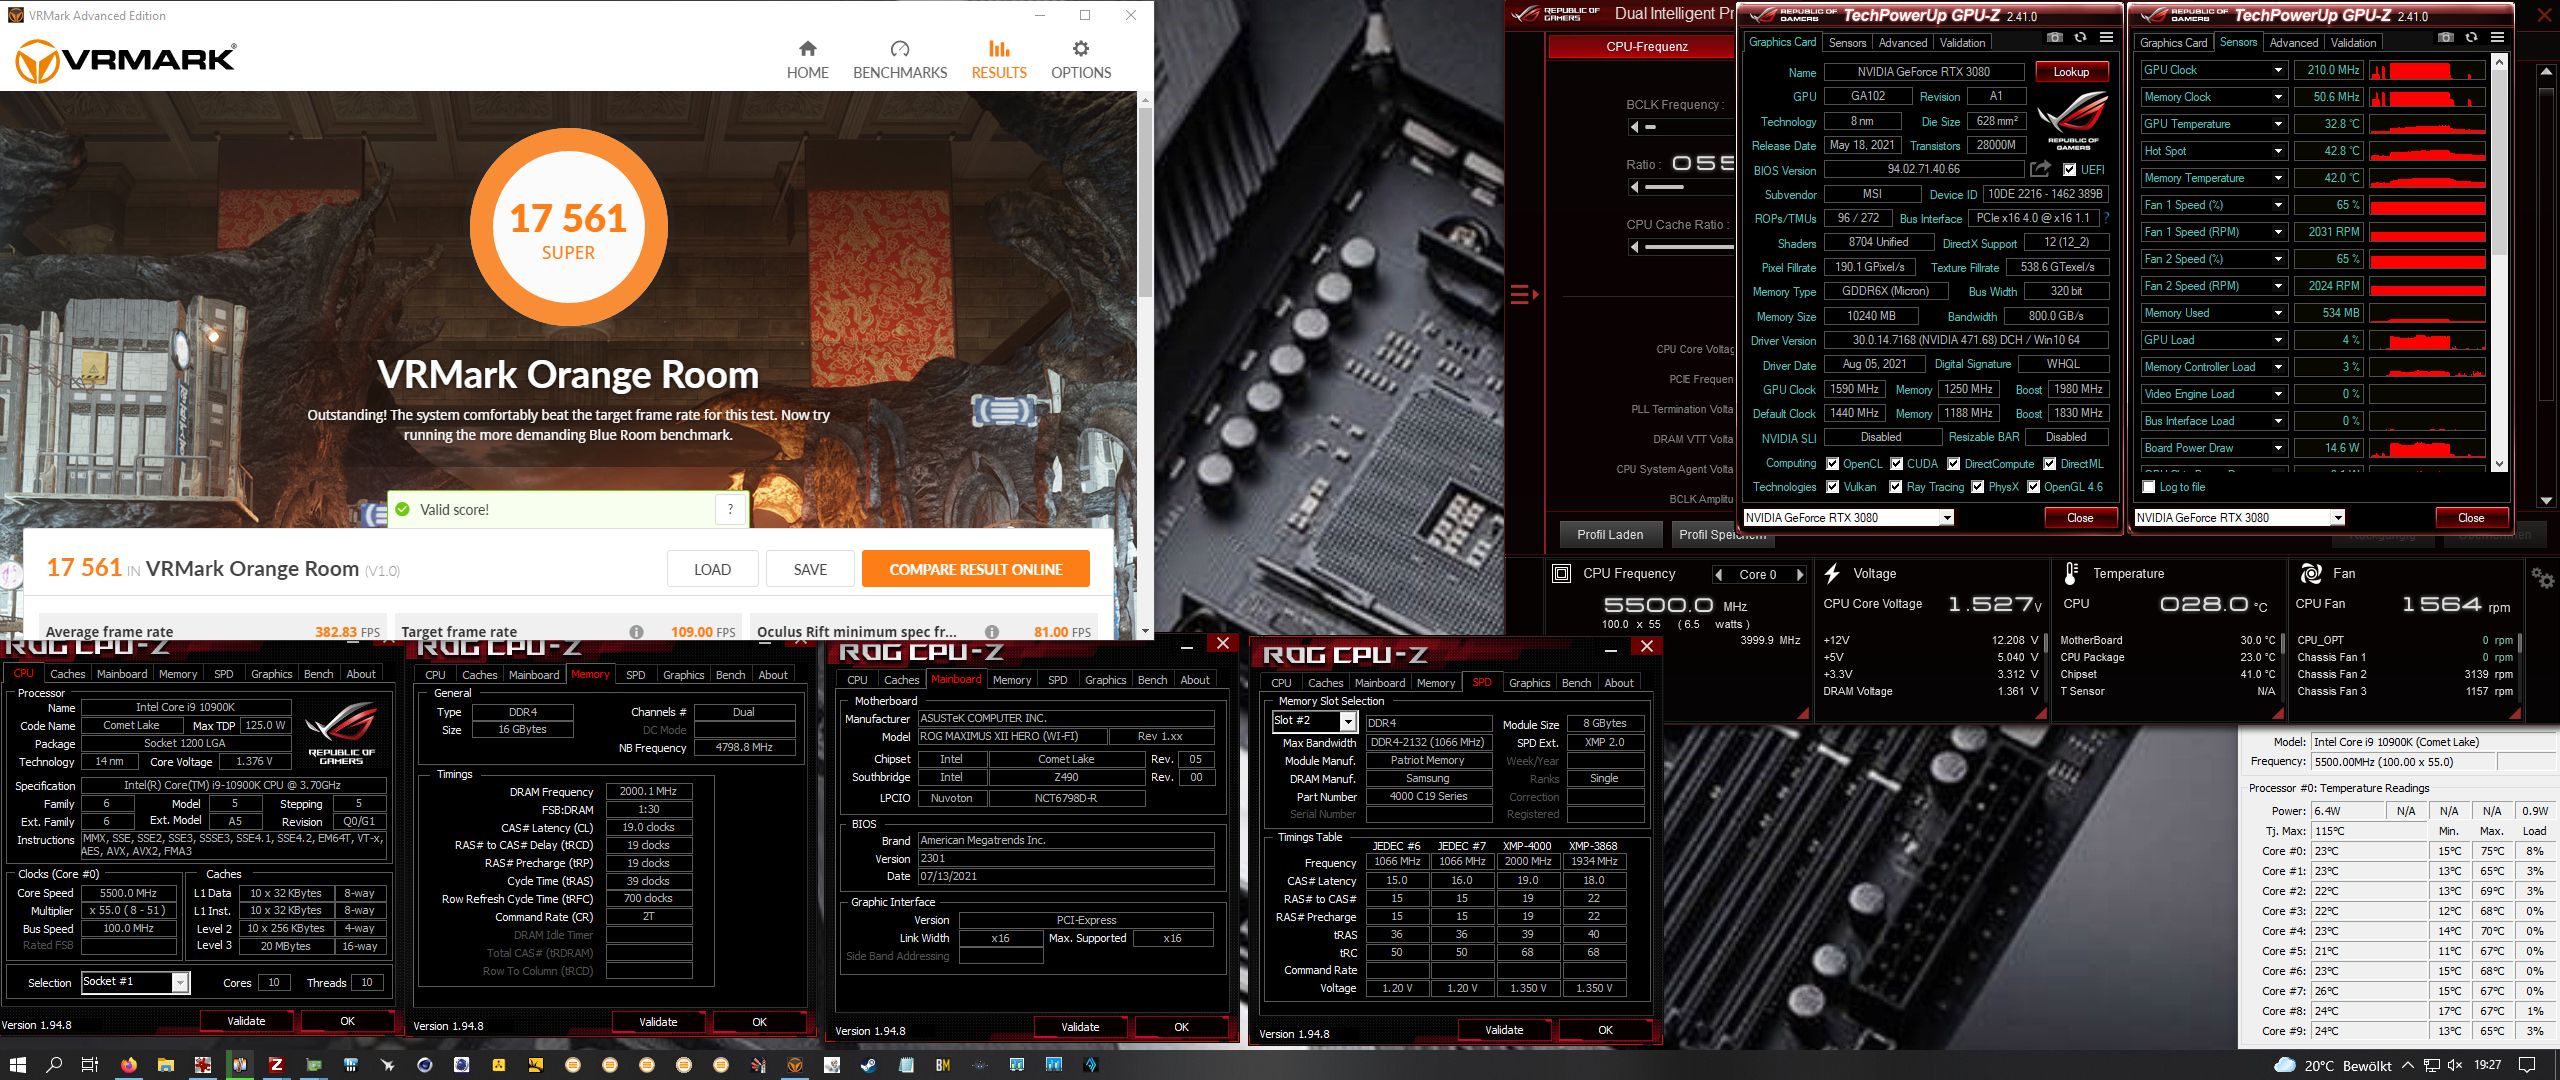Switch to Advanced tab in GPU-Z Sensors window

pyautogui.click(x=2293, y=43)
